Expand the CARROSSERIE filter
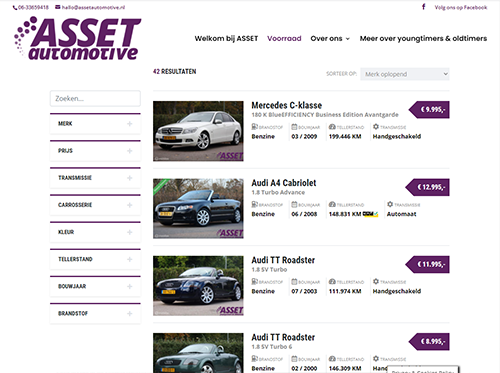Viewport: 500px width, 373px height. point(95,205)
